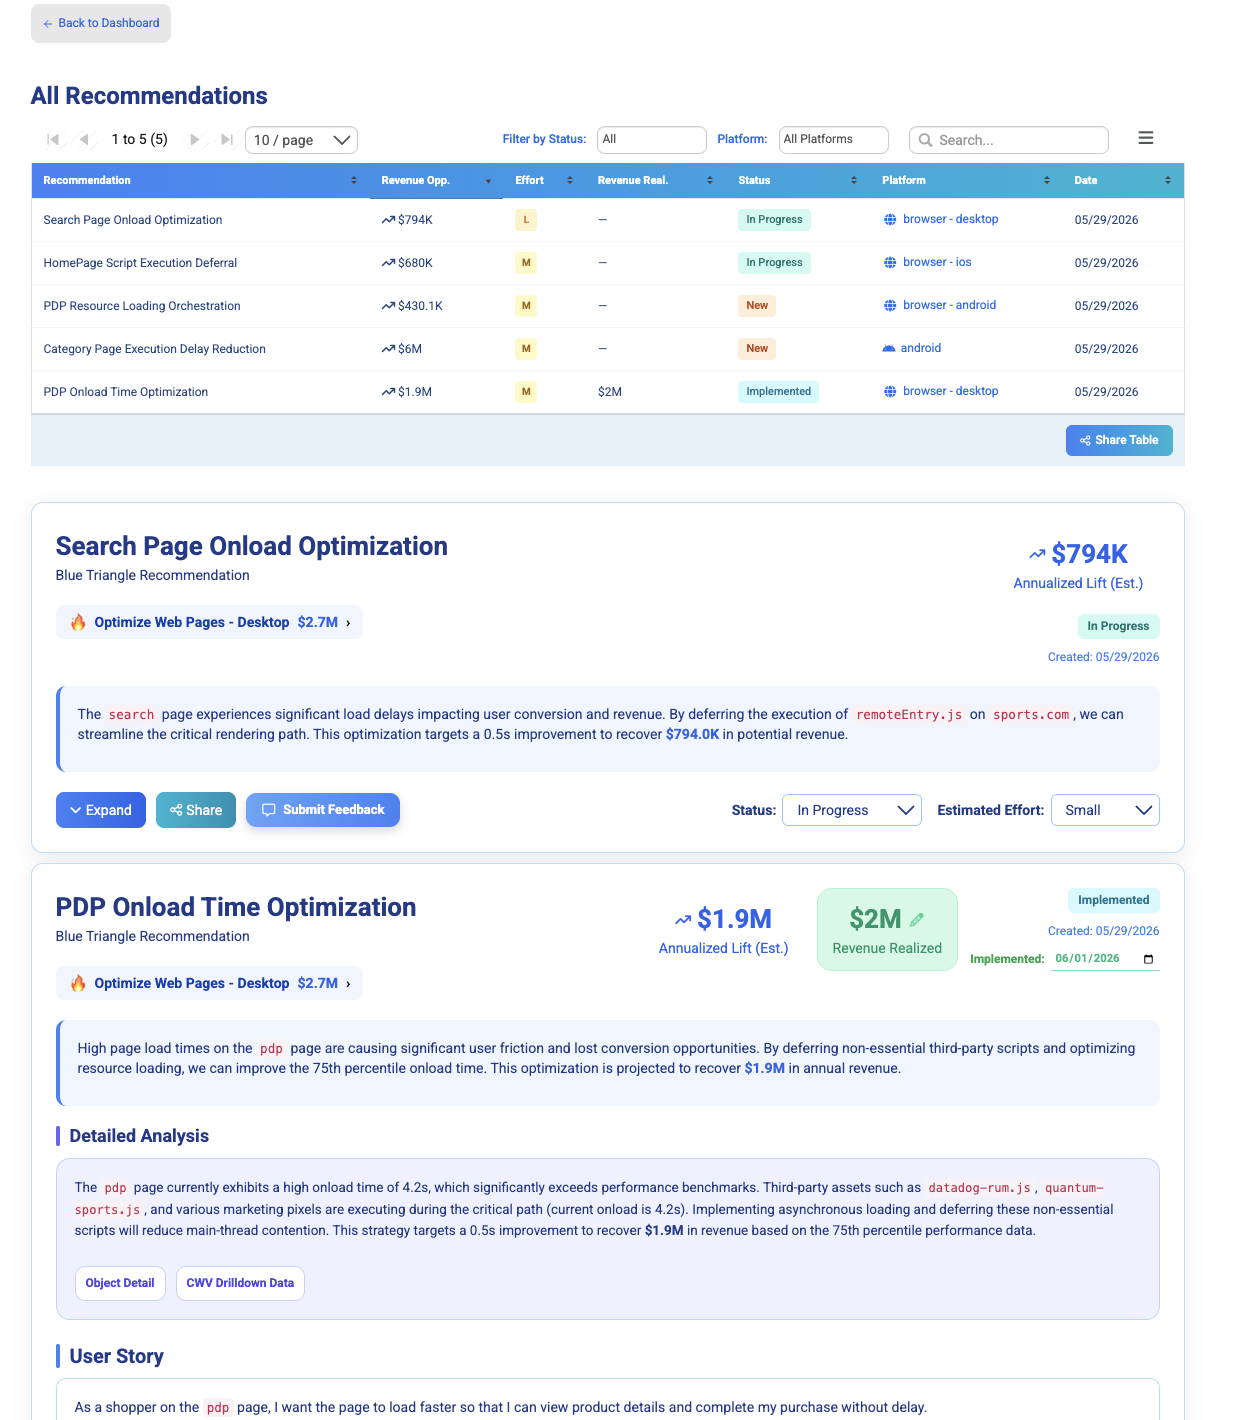1240x1420 pixels.
Task: Click trend arrow icon next to $6M
Action: coord(388,349)
